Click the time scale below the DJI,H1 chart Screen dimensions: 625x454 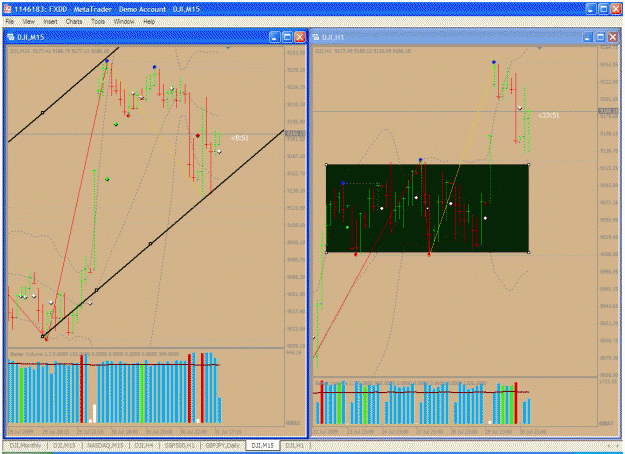tap(454, 431)
